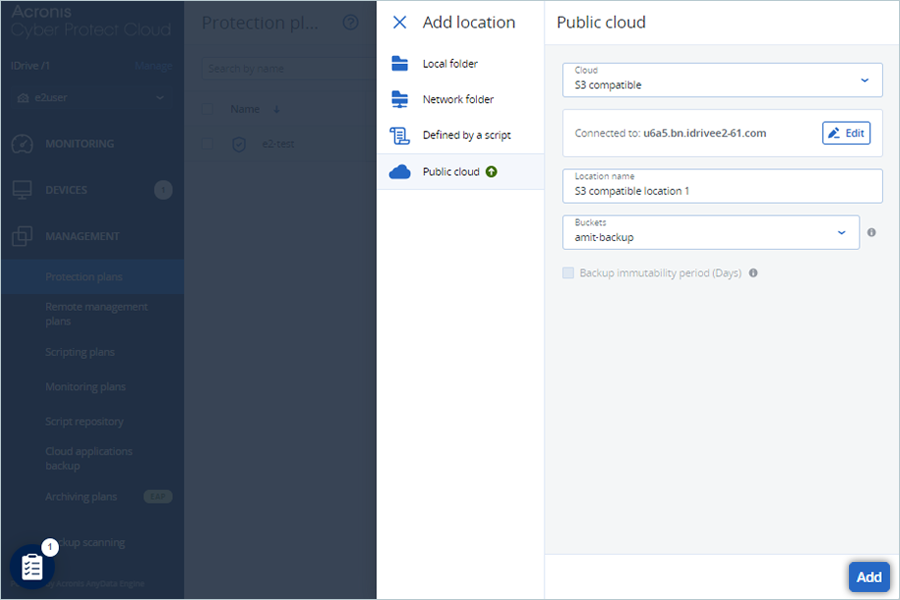Open the Buckets amit-backup dropdown

point(711,233)
